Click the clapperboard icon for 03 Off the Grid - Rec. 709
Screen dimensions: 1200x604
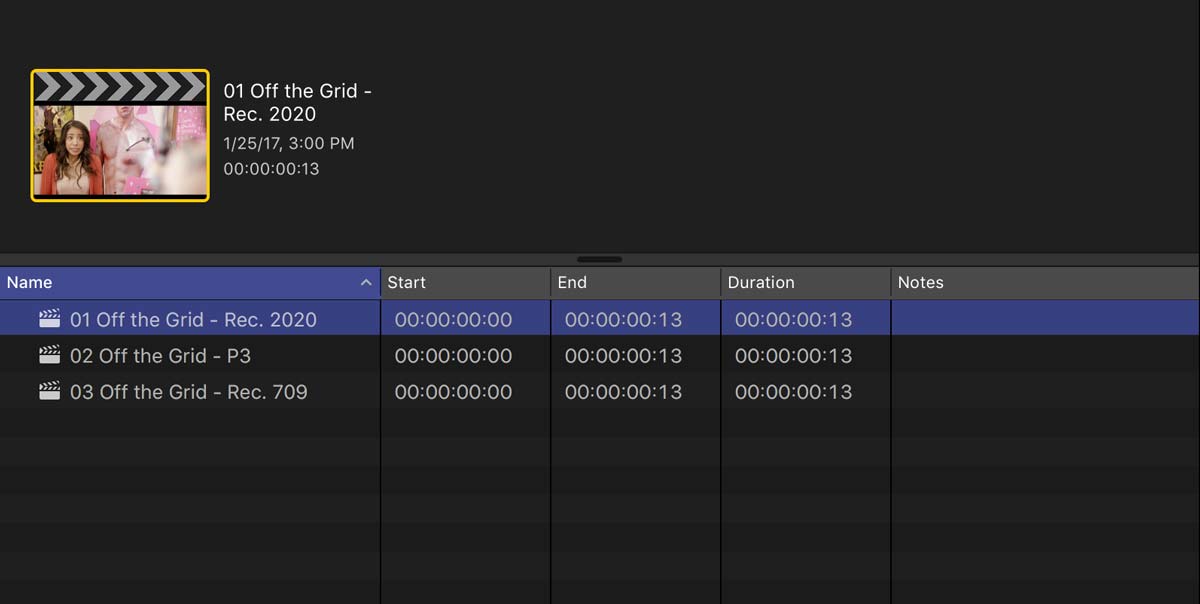pyautogui.click(x=49, y=391)
